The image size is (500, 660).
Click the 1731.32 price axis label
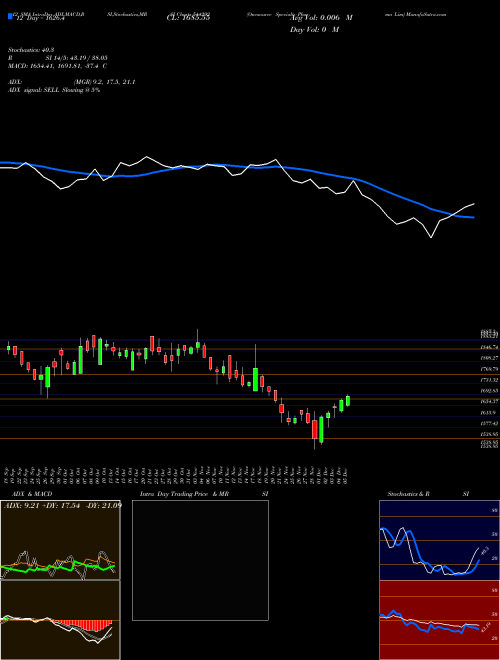490,380
